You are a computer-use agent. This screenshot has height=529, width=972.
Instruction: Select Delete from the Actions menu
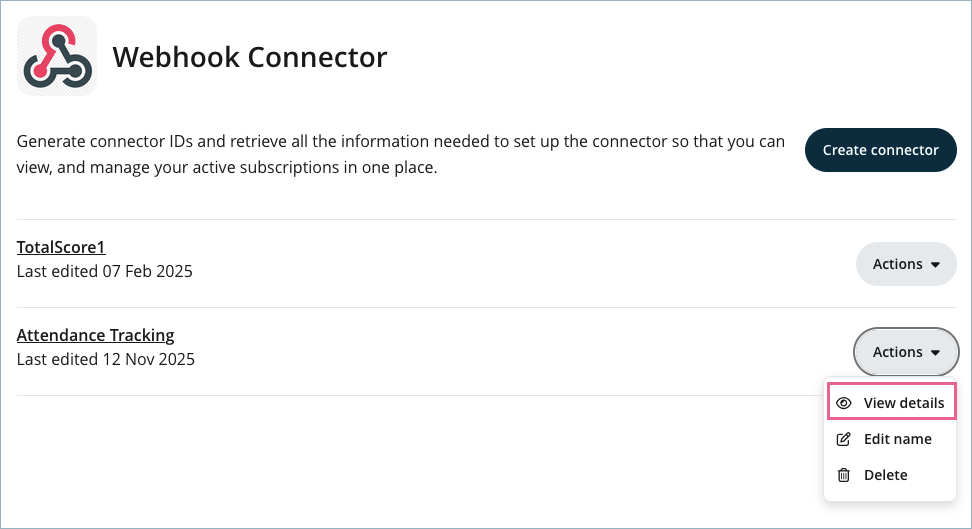click(885, 475)
